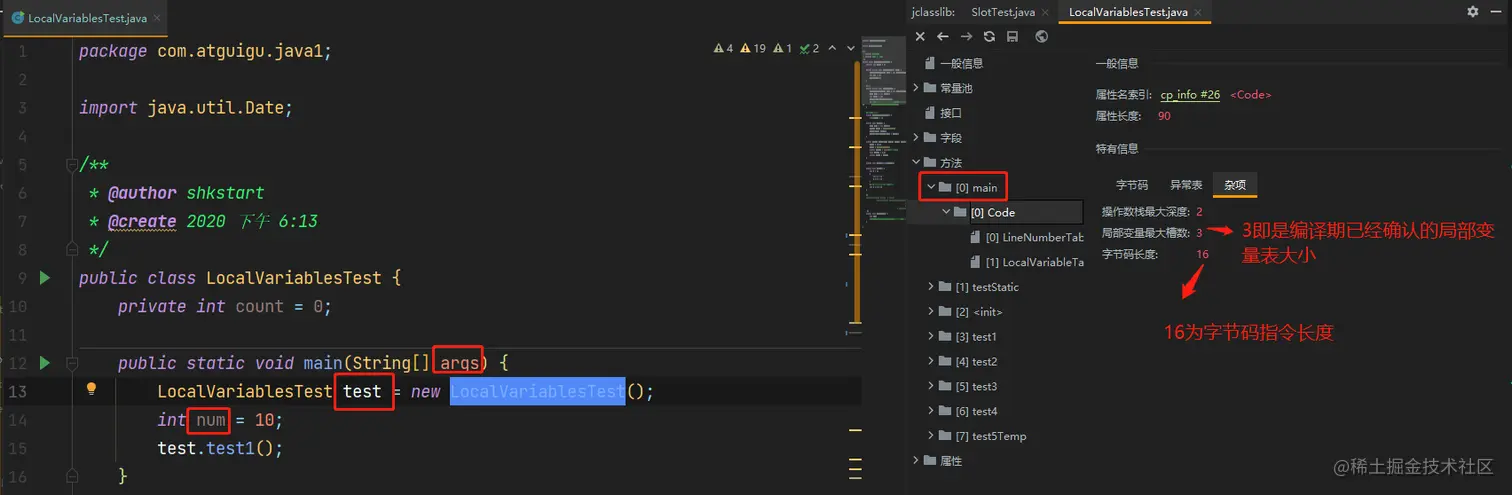Go back in jclasslib navigation history

click(942, 37)
